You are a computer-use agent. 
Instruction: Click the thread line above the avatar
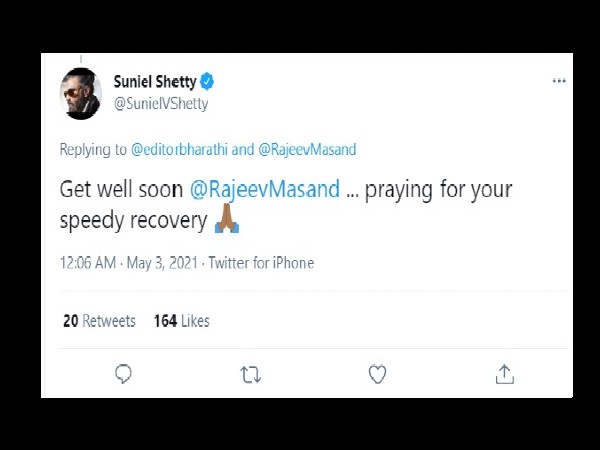[x=81, y=59]
